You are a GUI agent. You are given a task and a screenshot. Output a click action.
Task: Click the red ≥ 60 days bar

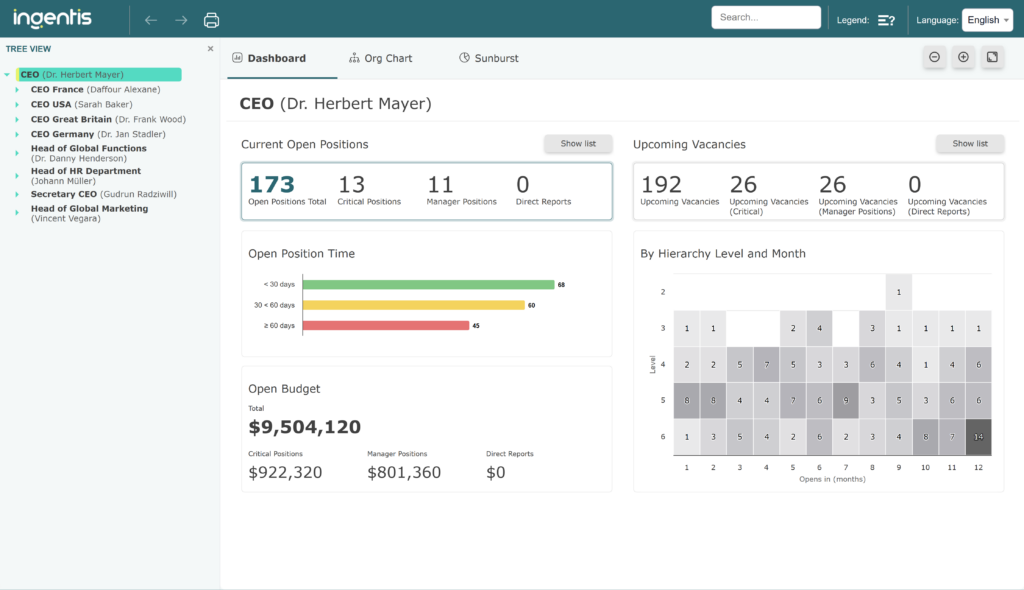(x=386, y=325)
